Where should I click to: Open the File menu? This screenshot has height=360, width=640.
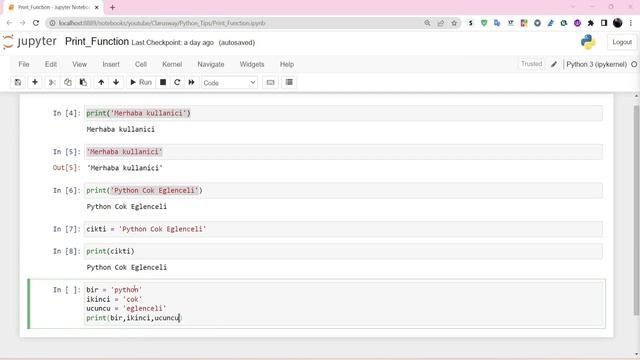[24, 64]
